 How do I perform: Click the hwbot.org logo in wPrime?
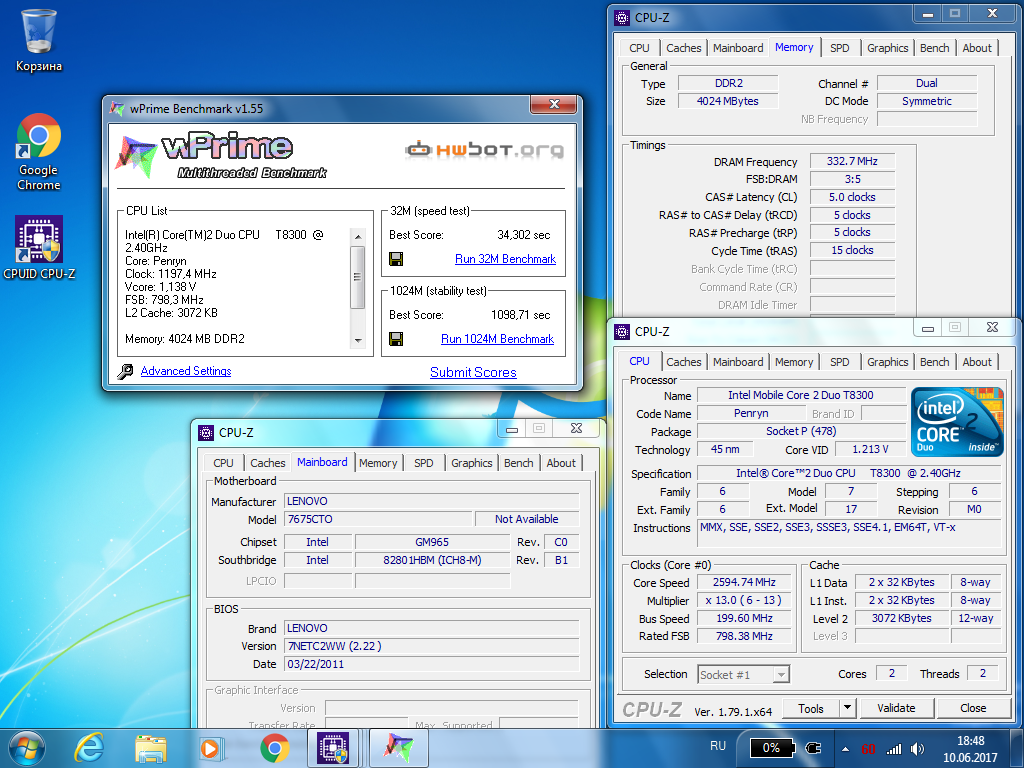(x=484, y=150)
